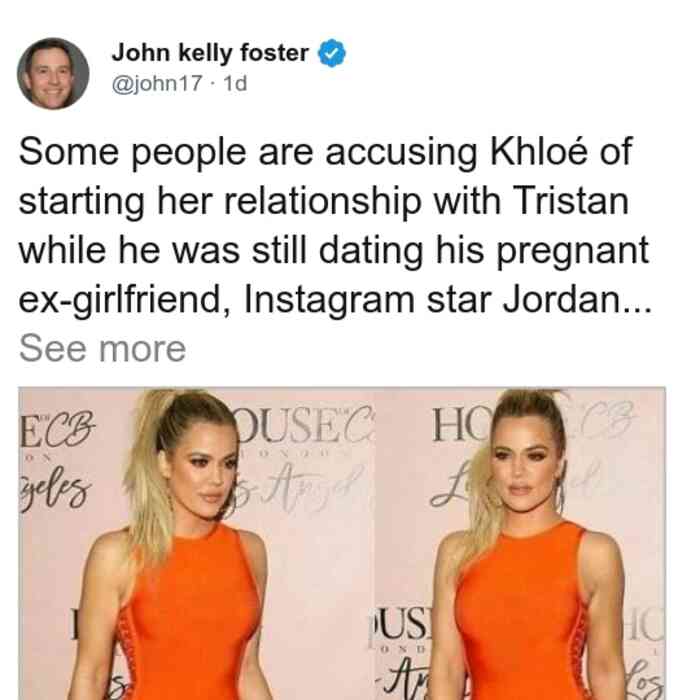
Task: Open the 1d timestamp of the post
Action: click(x=235, y=83)
